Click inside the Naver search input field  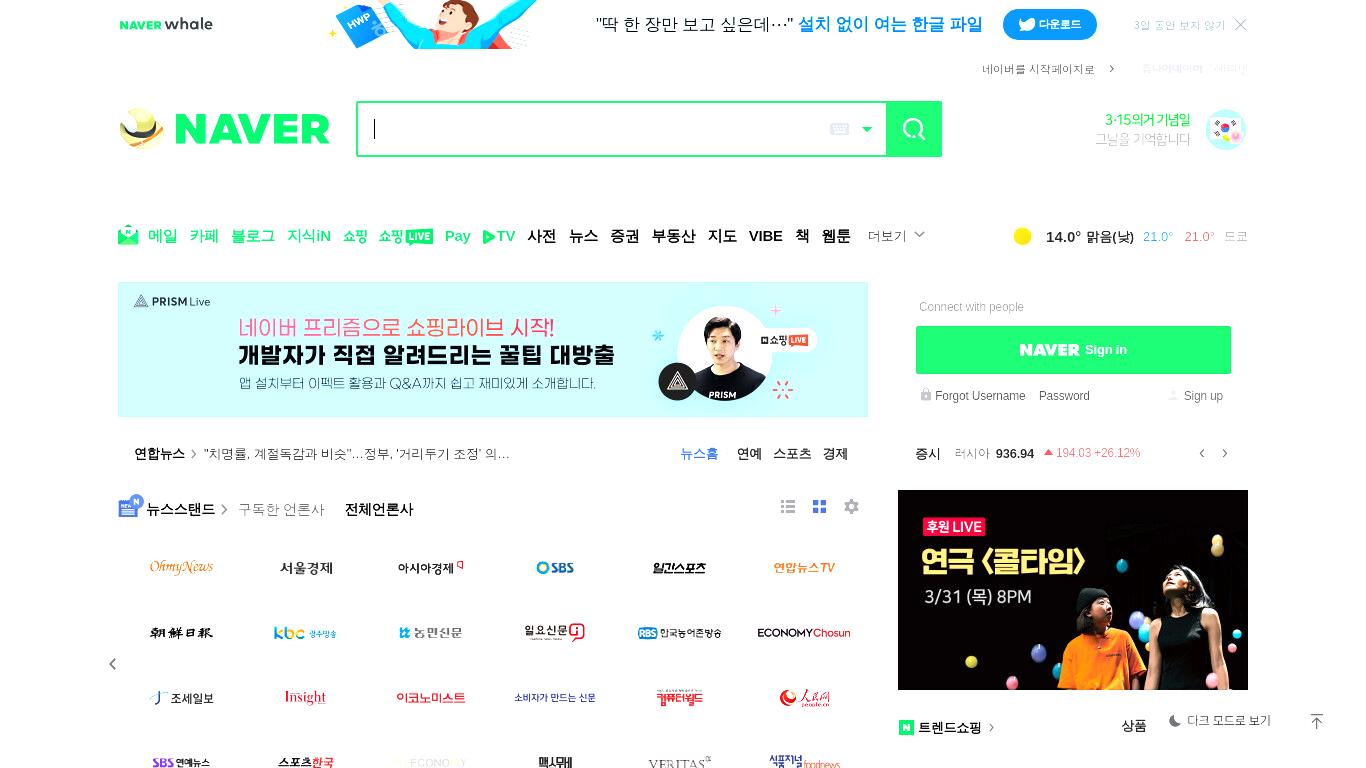tap(595, 129)
